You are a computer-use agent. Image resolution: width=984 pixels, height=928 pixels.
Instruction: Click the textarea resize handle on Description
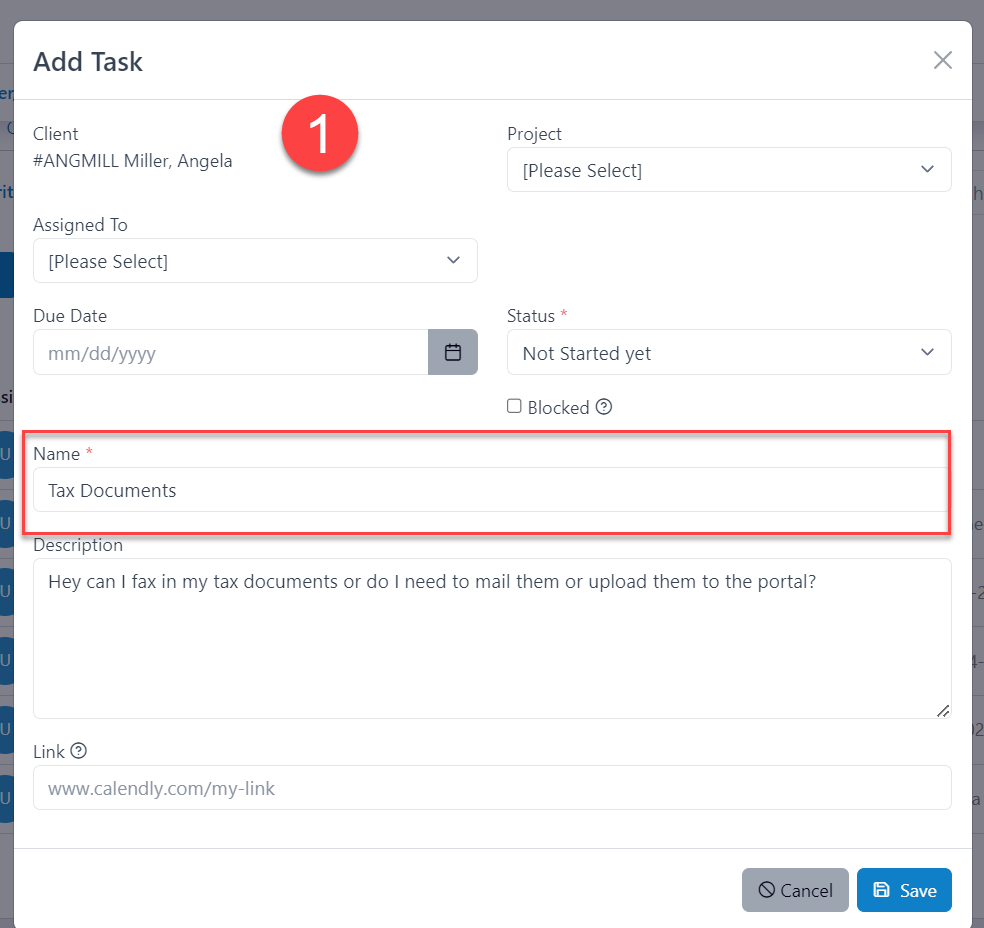click(943, 711)
